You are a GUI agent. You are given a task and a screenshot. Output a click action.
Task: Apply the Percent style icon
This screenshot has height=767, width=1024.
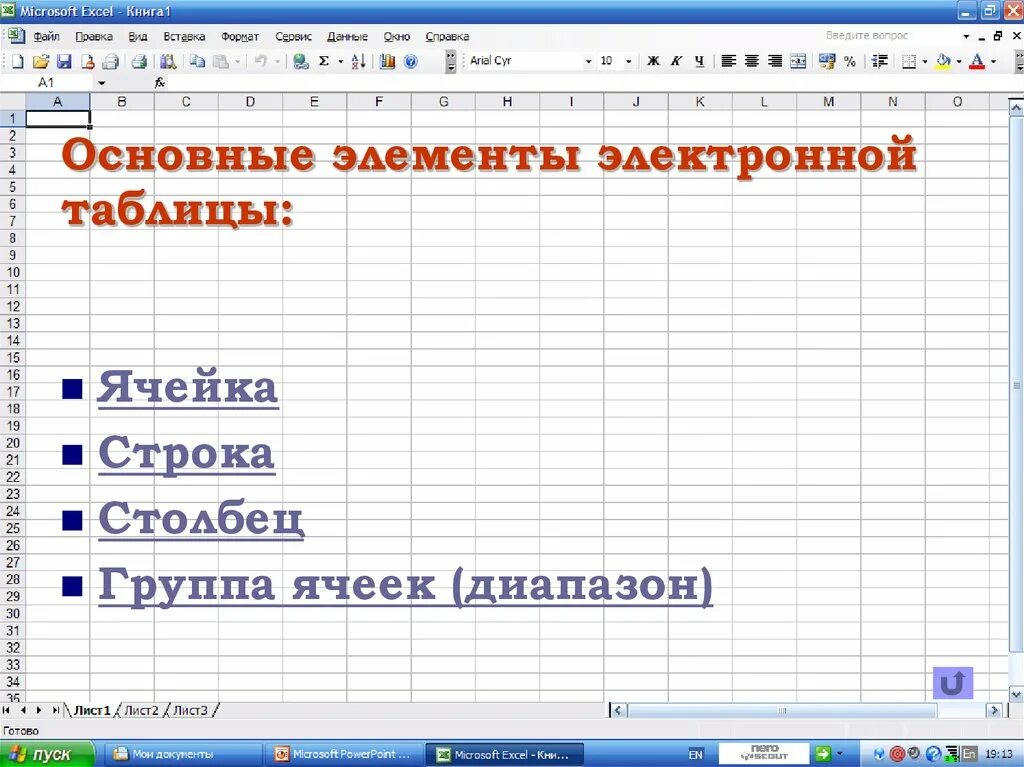tap(850, 61)
